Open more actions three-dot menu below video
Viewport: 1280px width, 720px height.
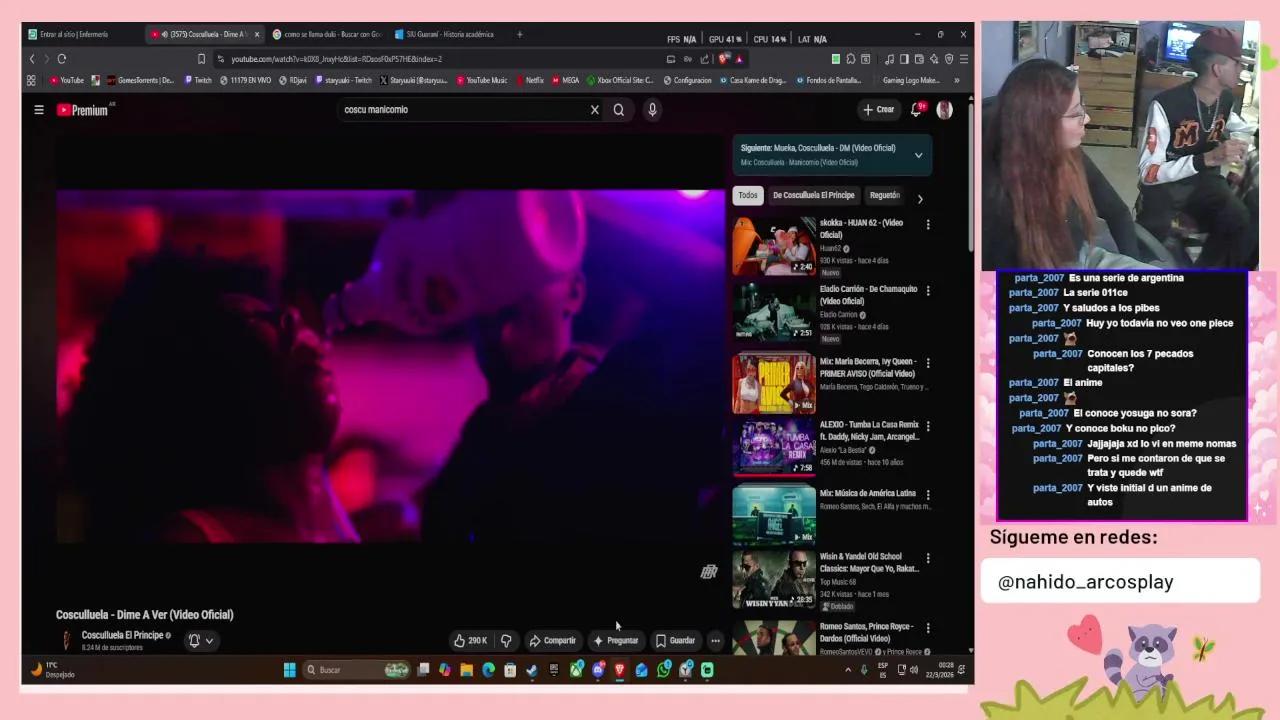[x=715, y=641]
